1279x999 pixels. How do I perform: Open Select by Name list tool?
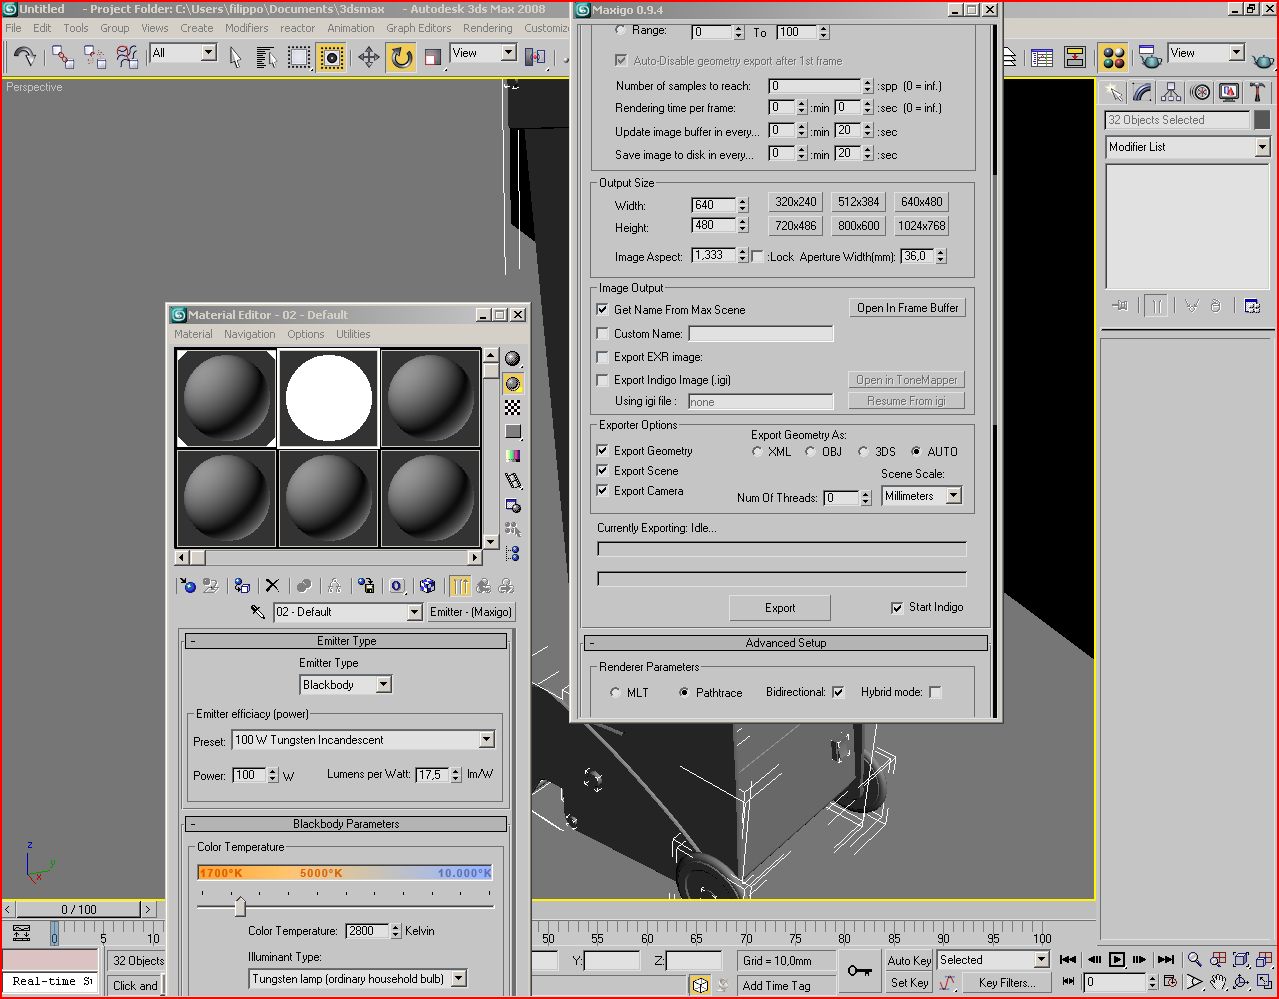coord(266,57)
